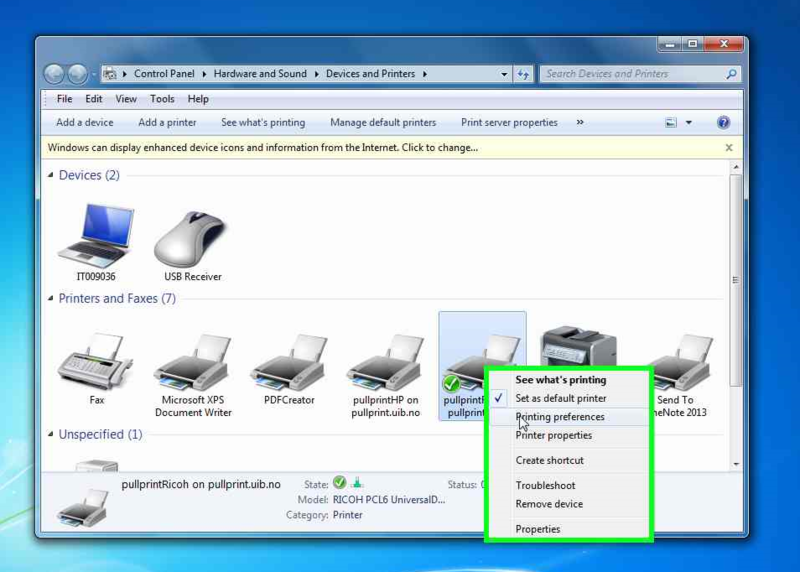This screenshot has width=800, height=572.
Task: Select the PDFCreator printer icon
Action: point(289,362)
